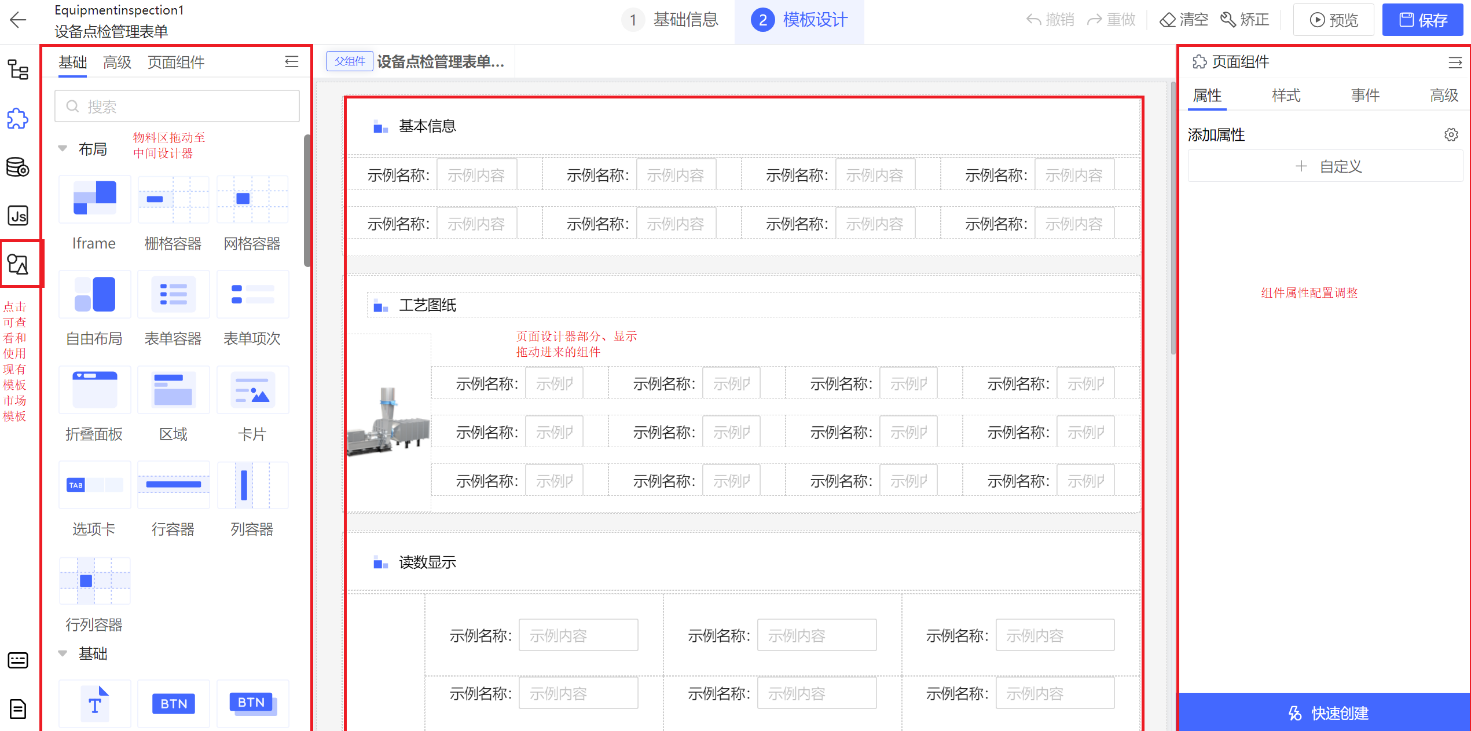Click first 示例内容 input in 基本信息
Viewport: 1471px width, 731px height.
[477, 174]
